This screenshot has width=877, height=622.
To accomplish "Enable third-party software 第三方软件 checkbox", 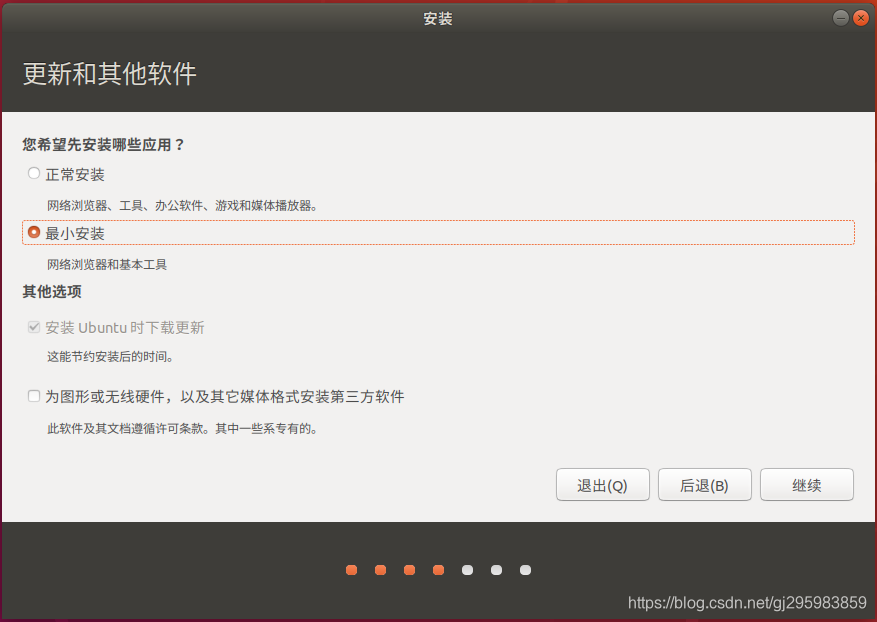I will pyautogui.click(x=34, y=397).
